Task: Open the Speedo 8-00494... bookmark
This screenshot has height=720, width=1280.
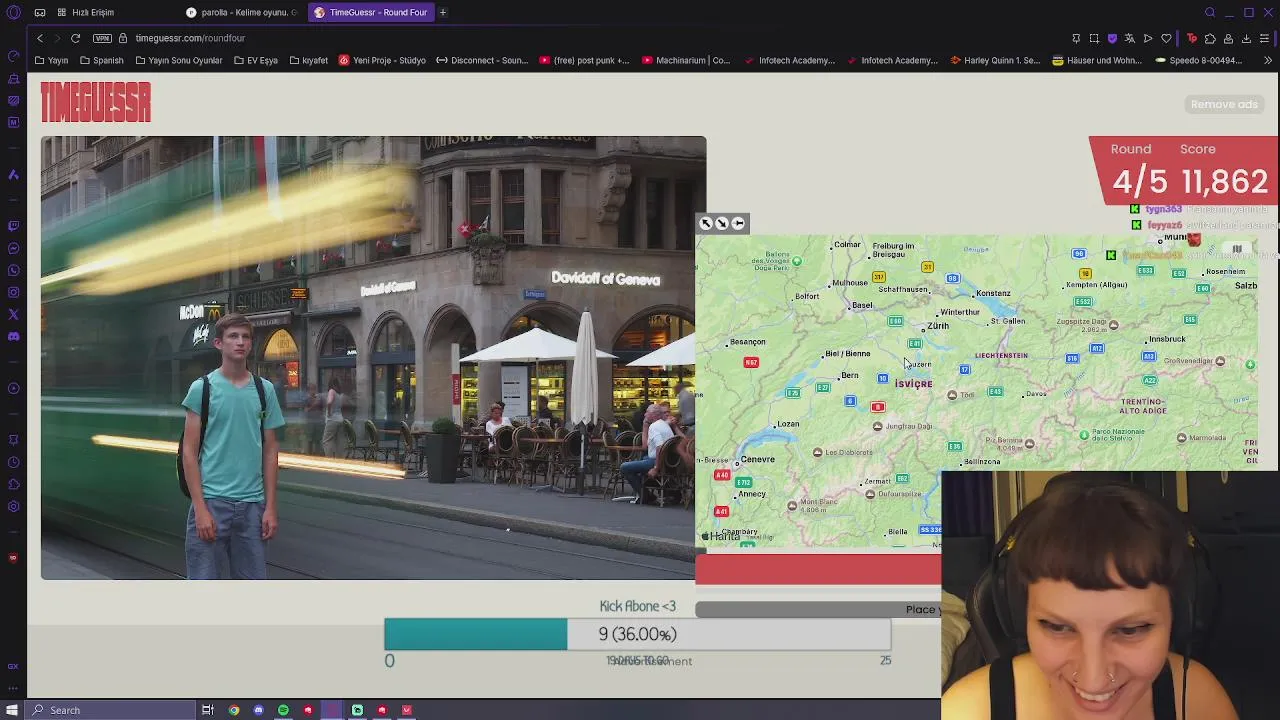Action: 1198,60
